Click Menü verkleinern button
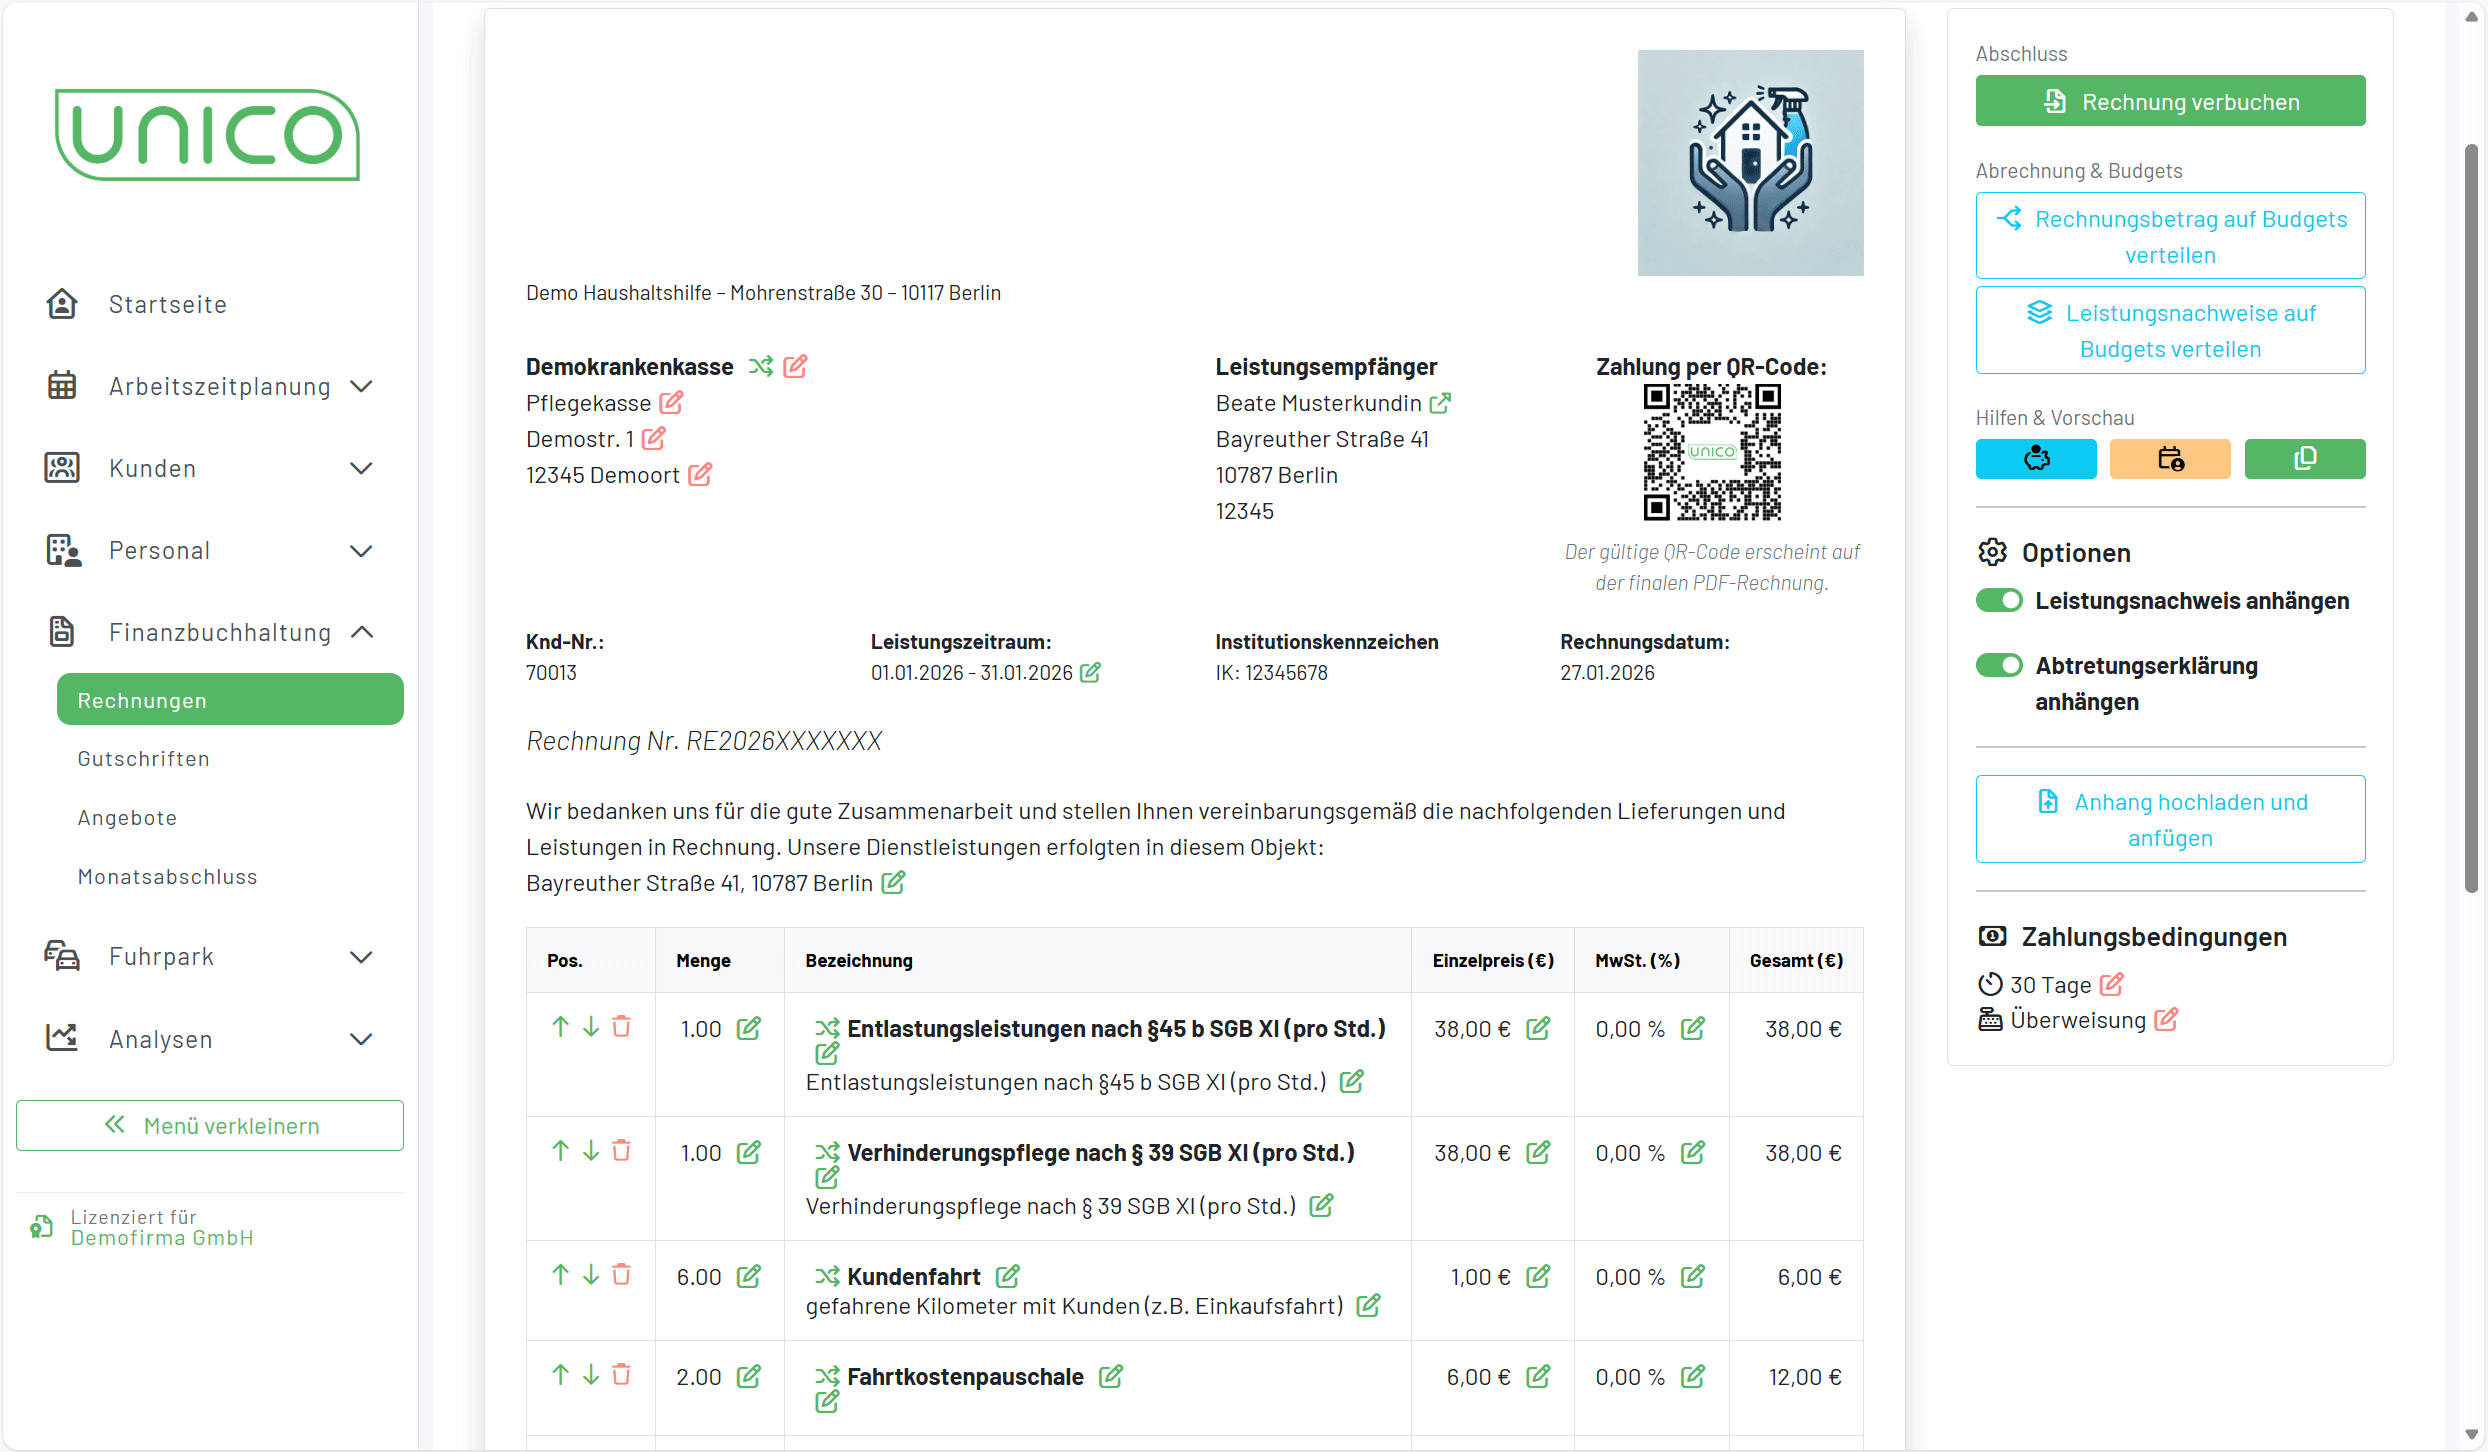Screen dimensions: 2488x1452 click(x=210, y=1126)
